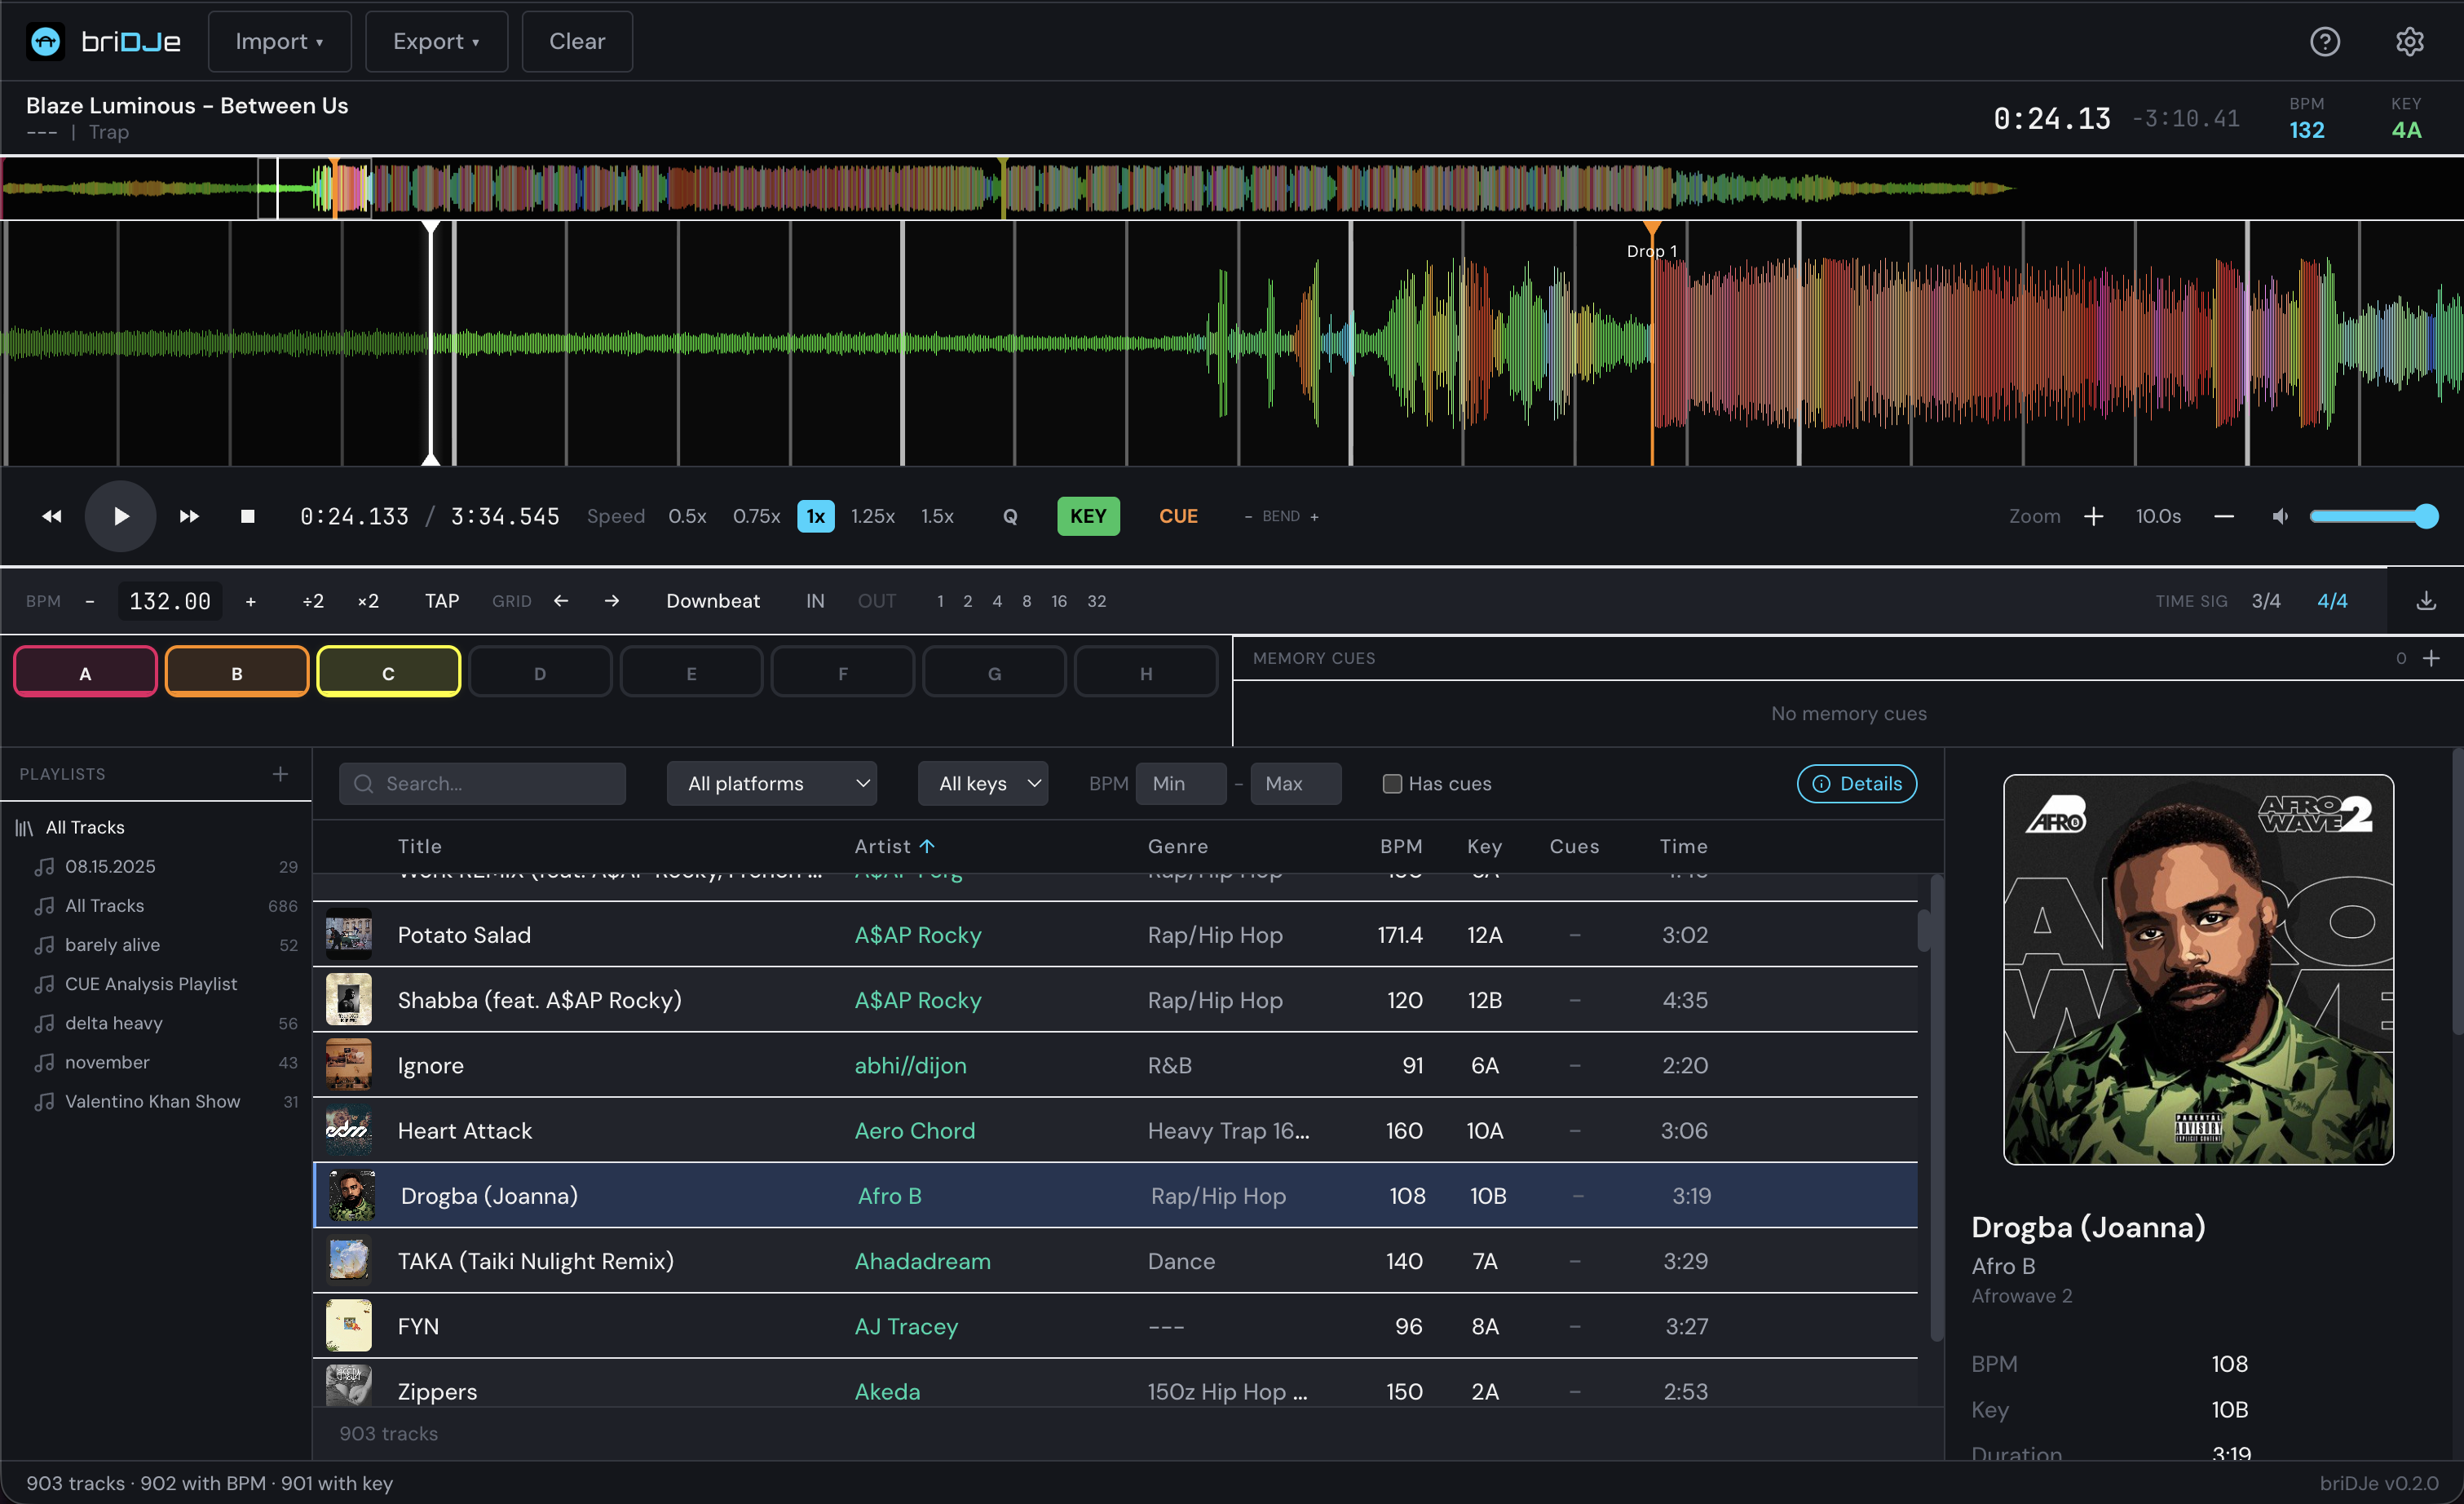Select 1x playback speed
This screenshot has height=1504, width=2464.
(816, 516)
